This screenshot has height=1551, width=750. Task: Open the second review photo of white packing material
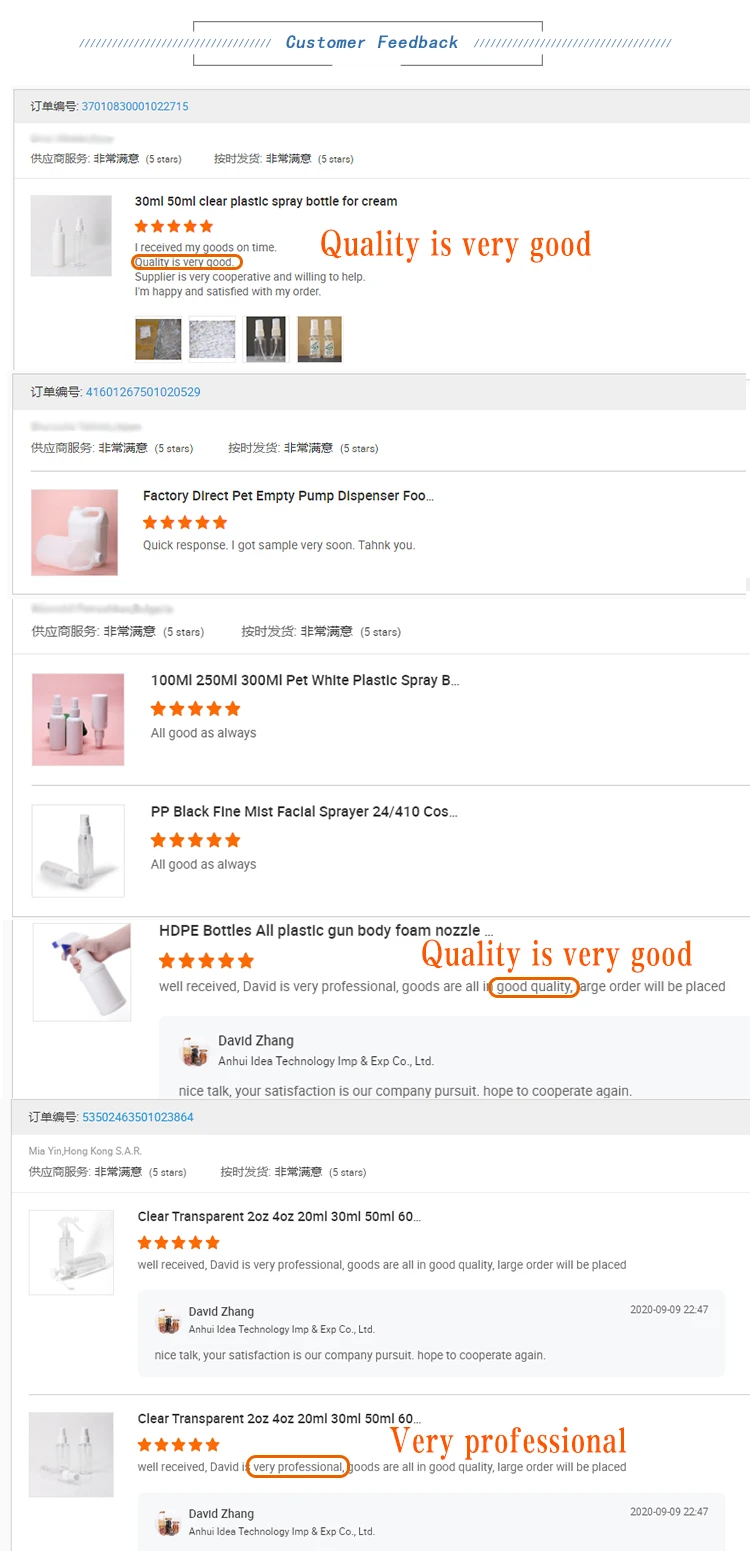(x=212, y=339)
